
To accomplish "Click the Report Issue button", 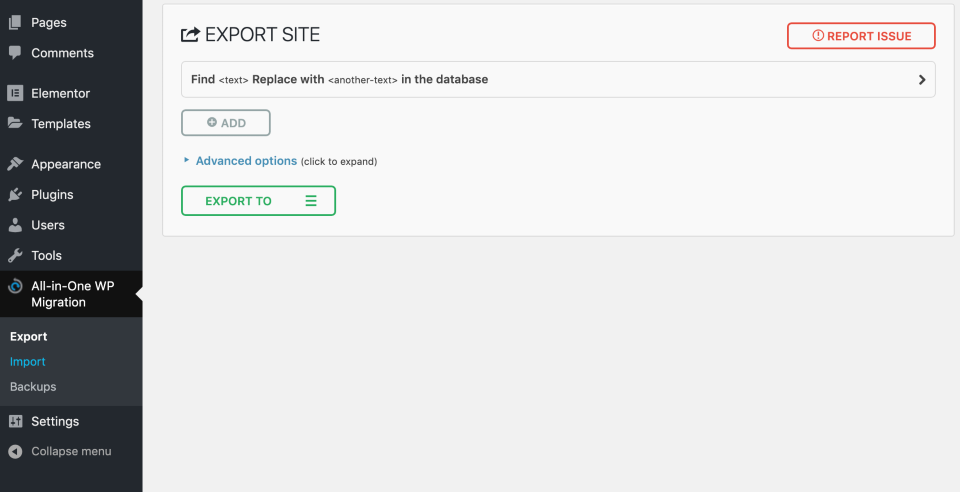I will (861, 35).
